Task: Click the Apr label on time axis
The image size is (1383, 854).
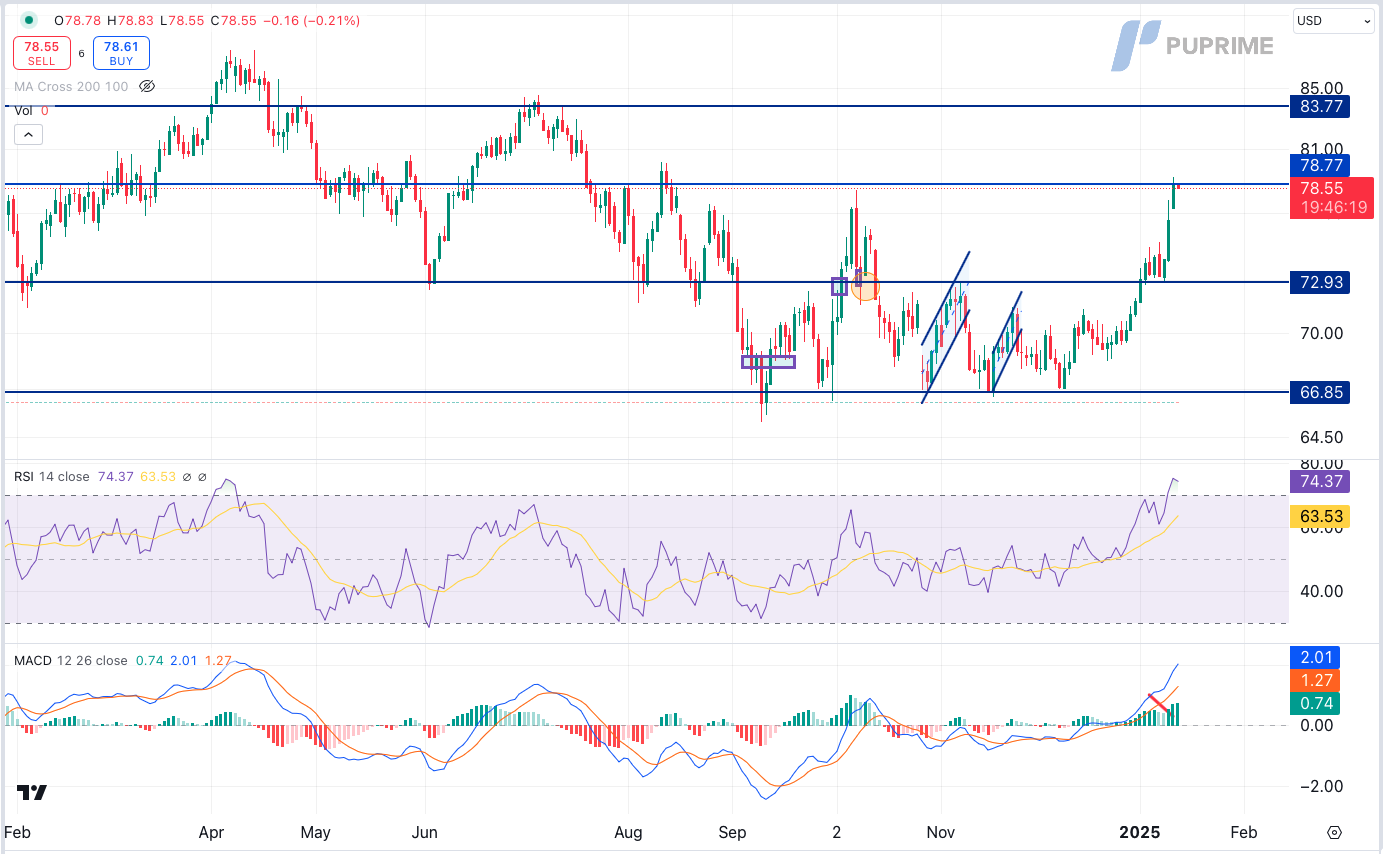Action: tap(211, 832)
